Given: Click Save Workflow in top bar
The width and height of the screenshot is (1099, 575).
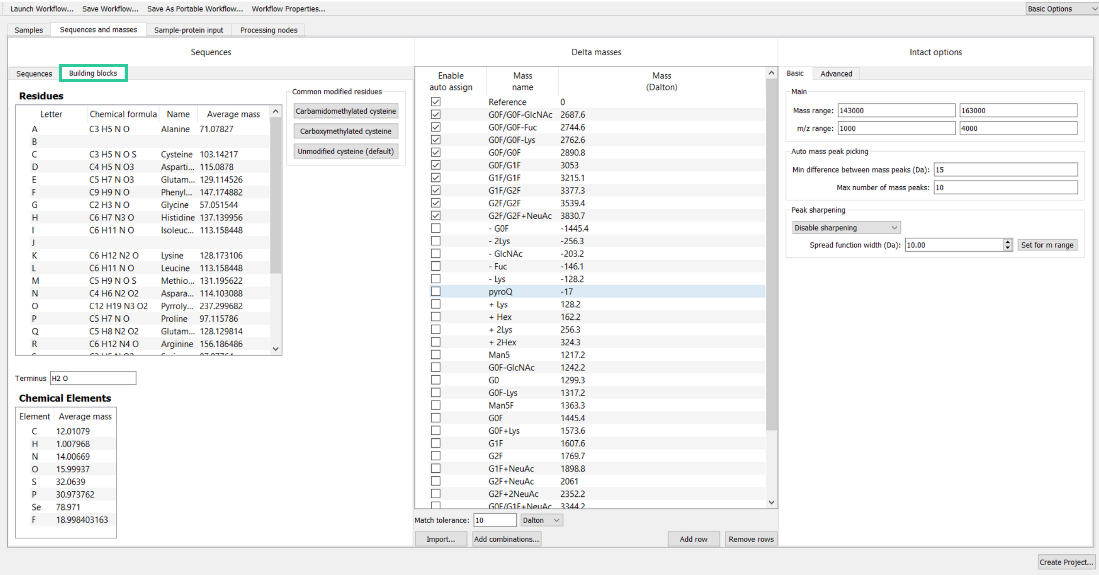Looking at the screenshot, I should tap(111, 9).
